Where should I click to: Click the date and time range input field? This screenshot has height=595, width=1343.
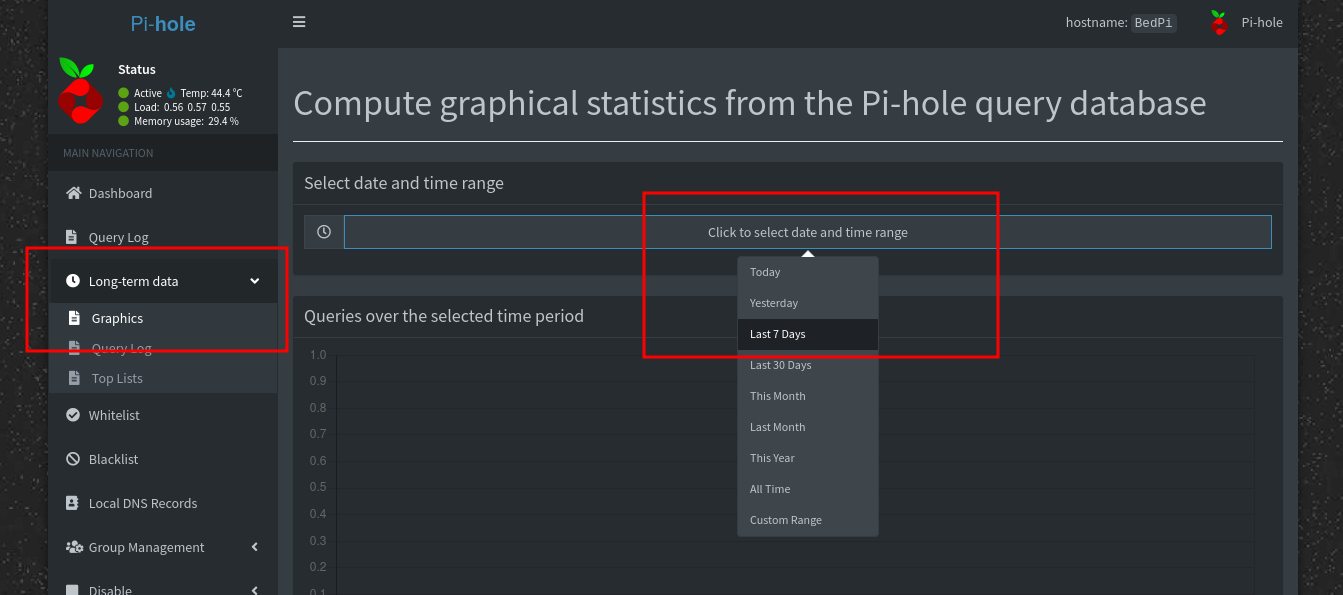[x=808, y=232]
